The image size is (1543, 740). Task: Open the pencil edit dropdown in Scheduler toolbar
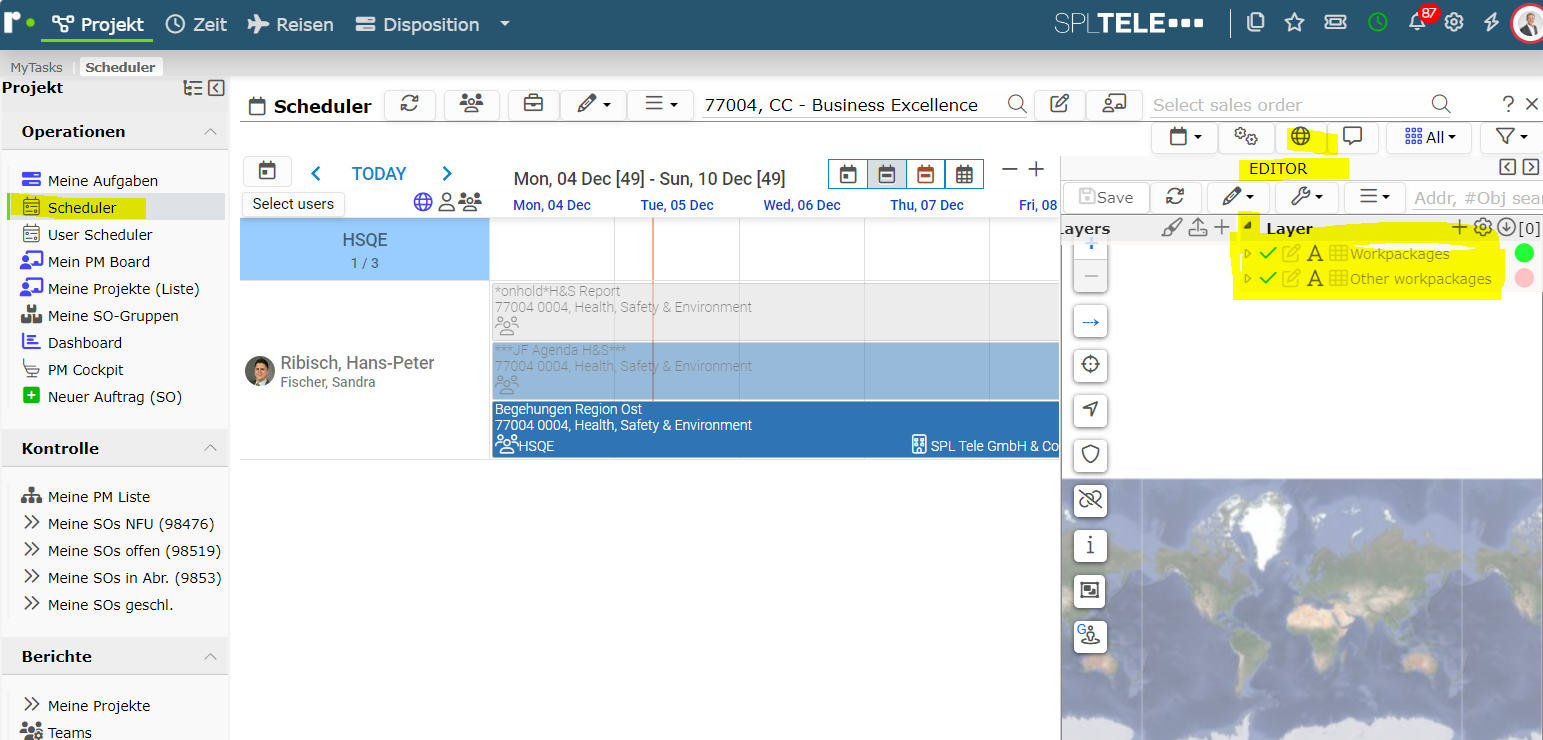tap(593, 104)
